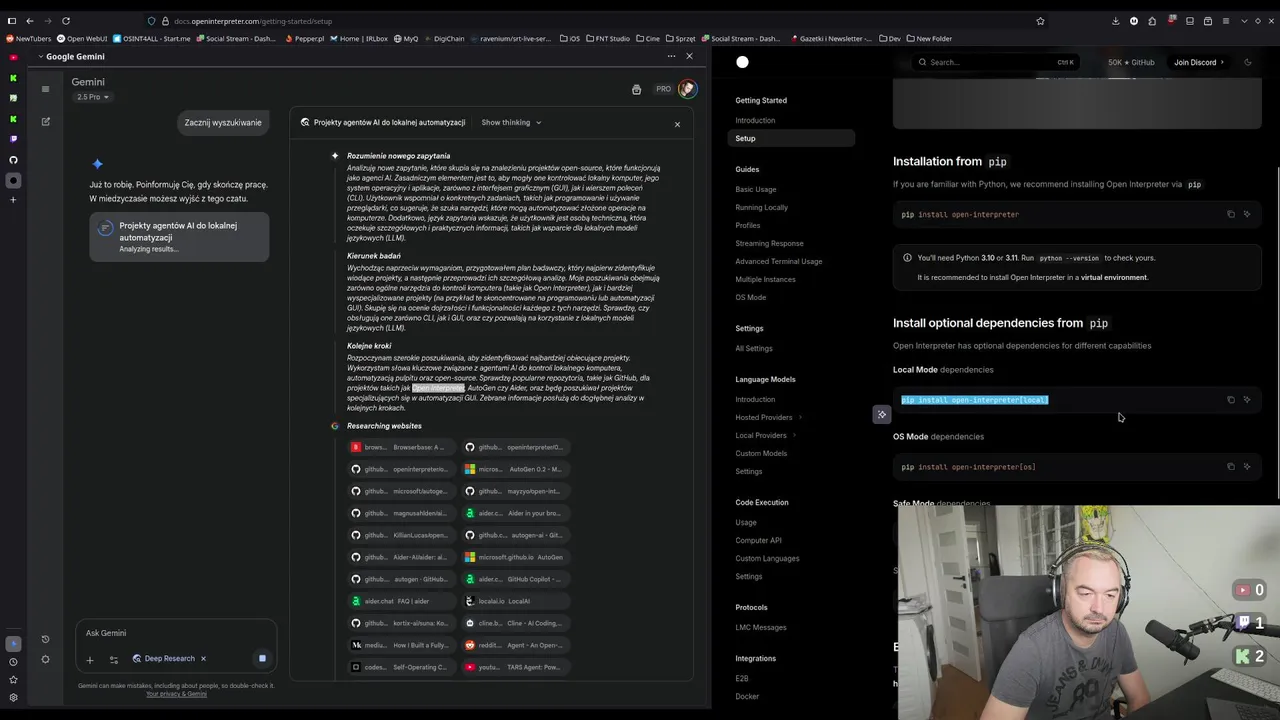This screenshot has width=1280, height=720.
Task: Open the Your privacy & Gemini link
Action: point(176,693)
